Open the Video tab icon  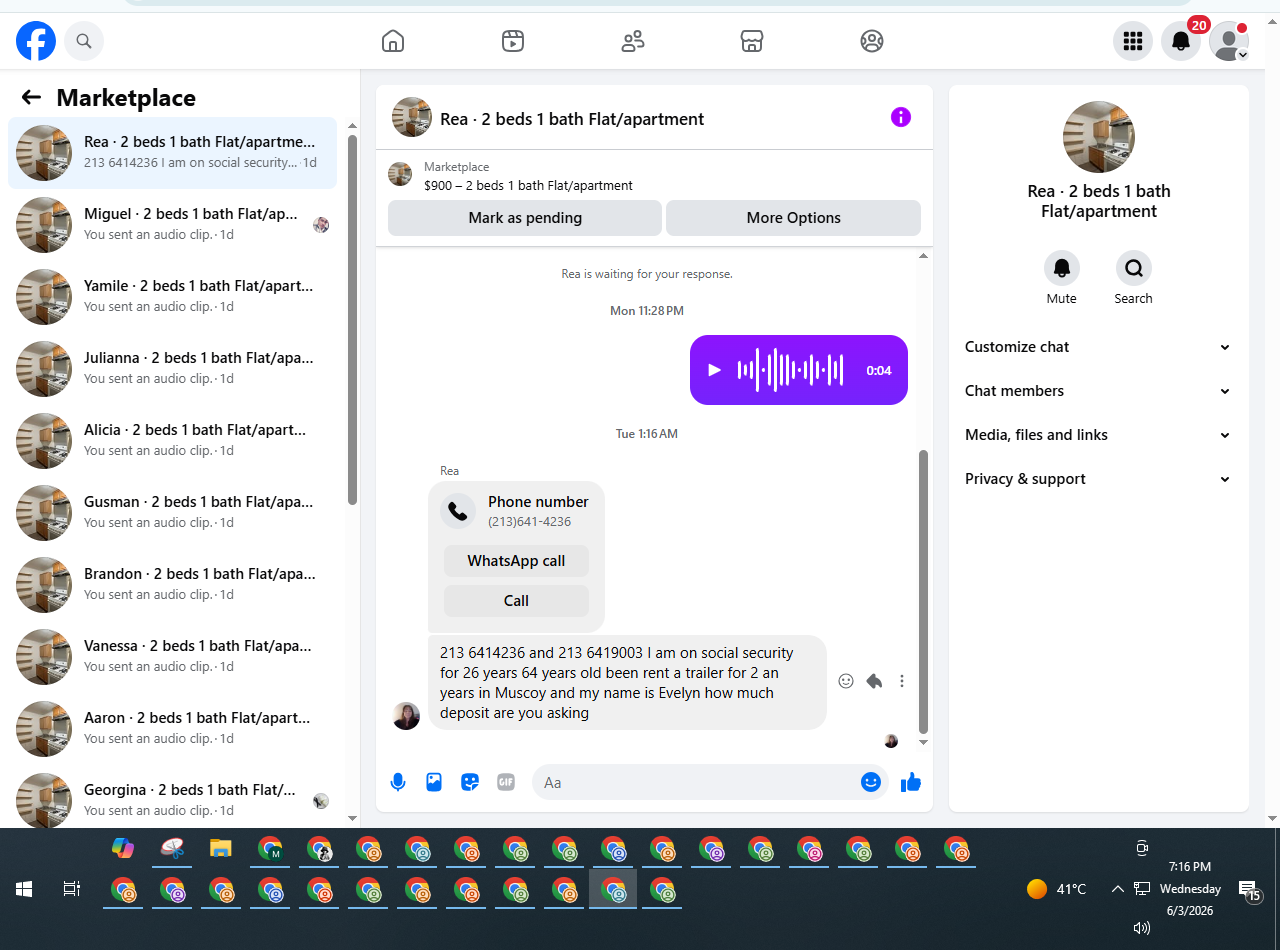pos(513,41)
